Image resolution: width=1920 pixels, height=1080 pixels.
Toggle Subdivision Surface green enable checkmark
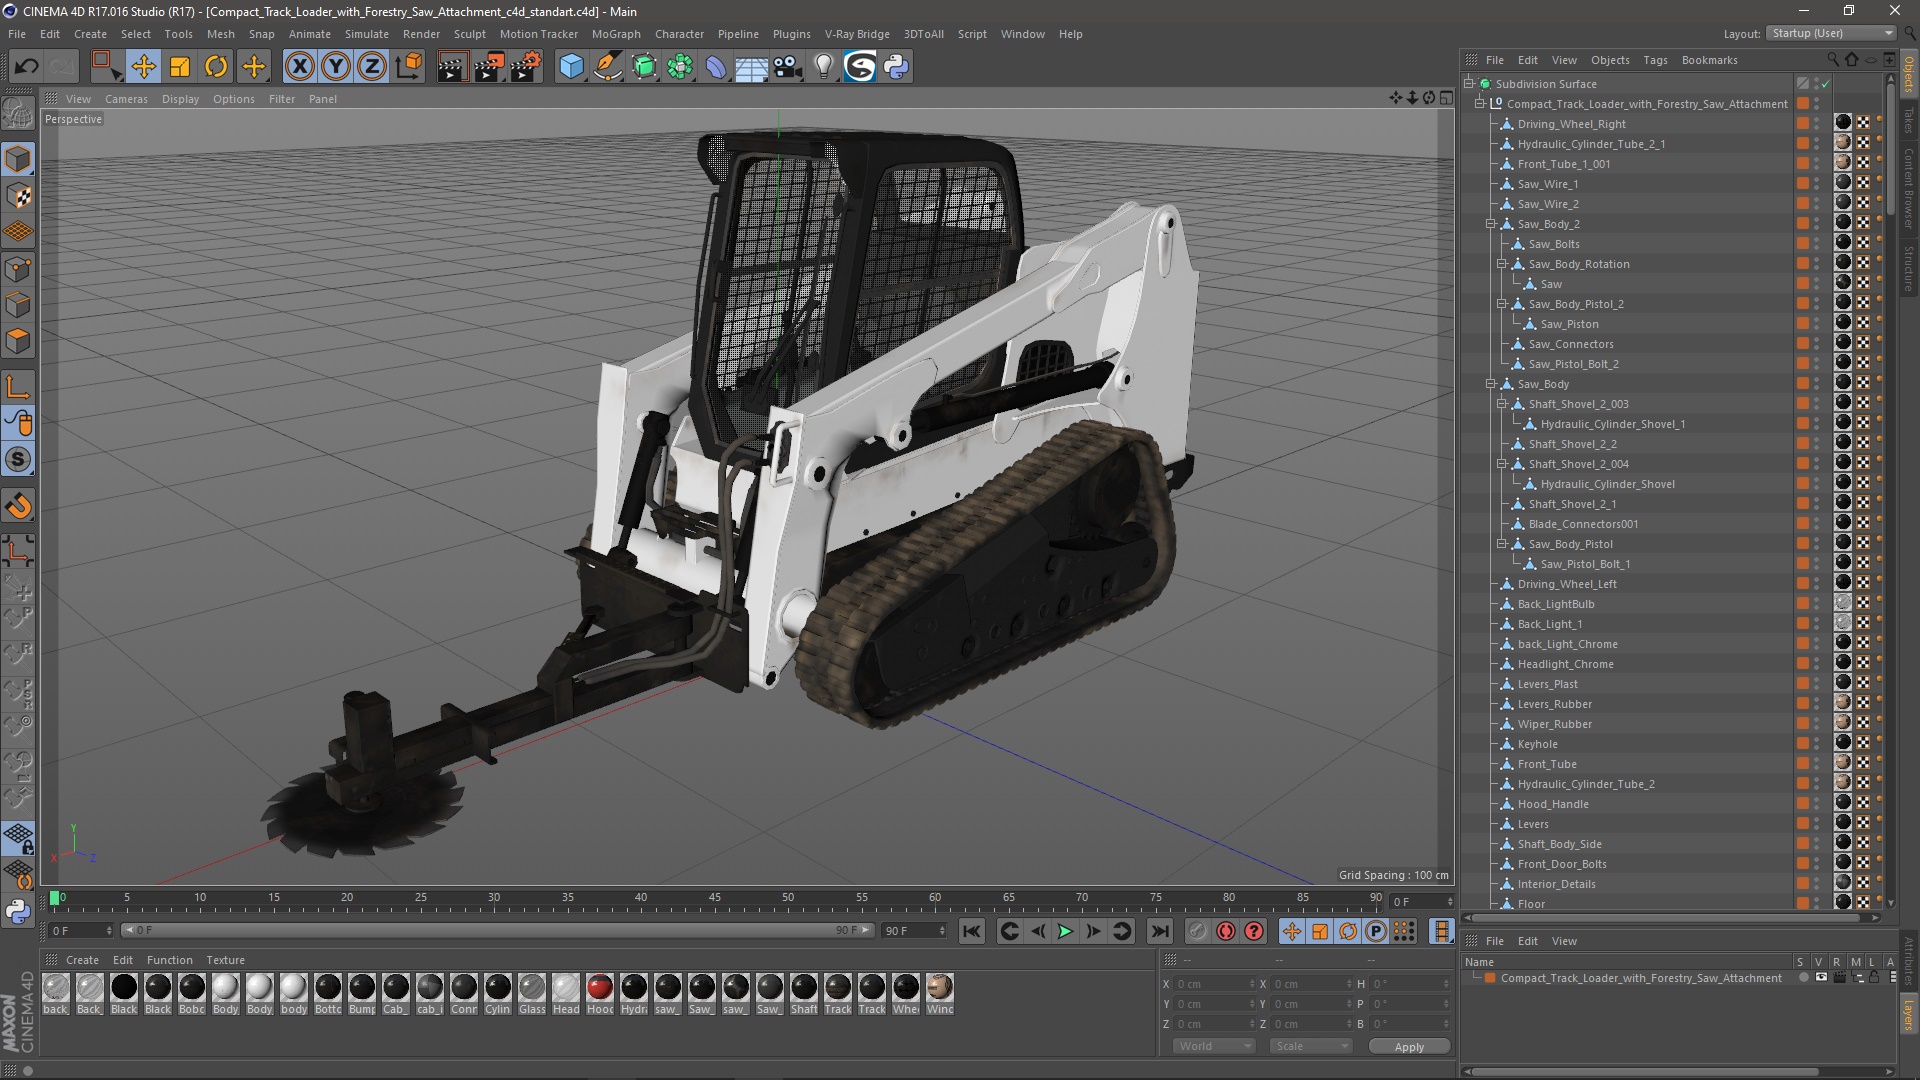(x=1825, y=84)
